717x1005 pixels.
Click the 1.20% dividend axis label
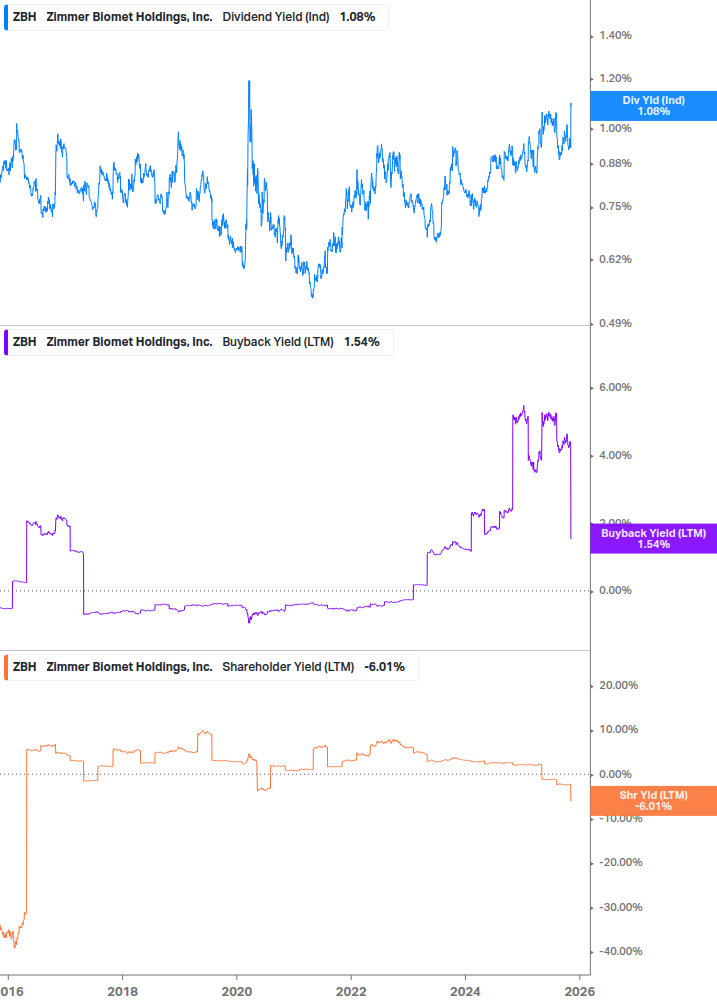point(615,78)
